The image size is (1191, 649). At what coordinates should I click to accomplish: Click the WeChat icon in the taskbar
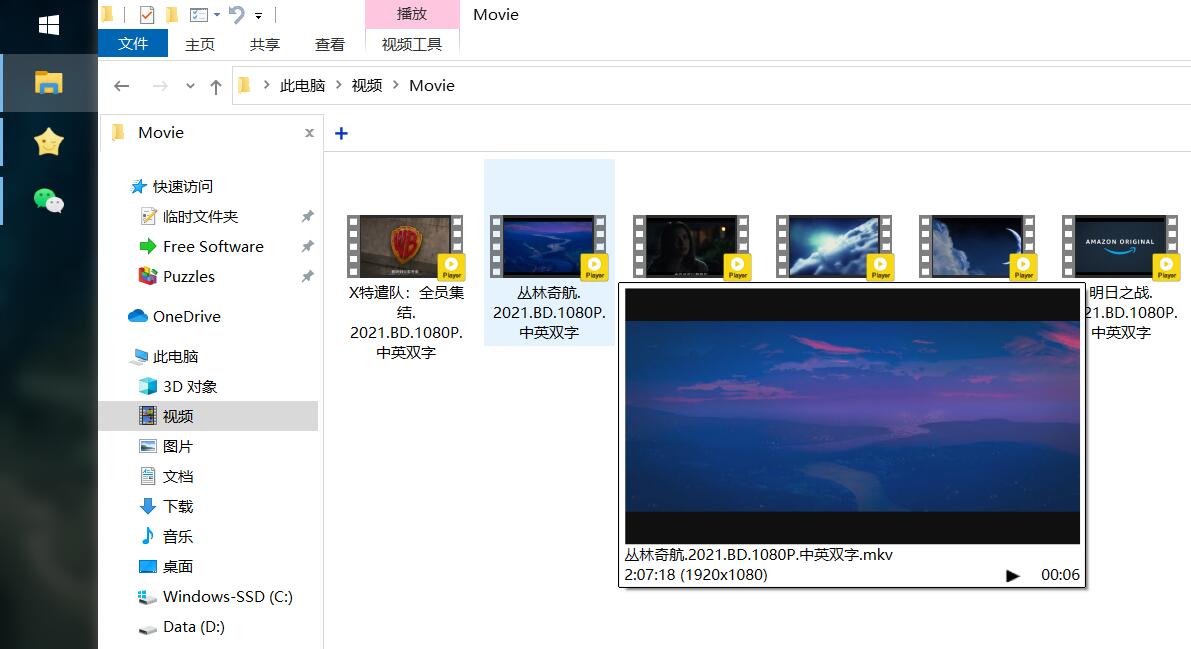click(x=48, y=201)
